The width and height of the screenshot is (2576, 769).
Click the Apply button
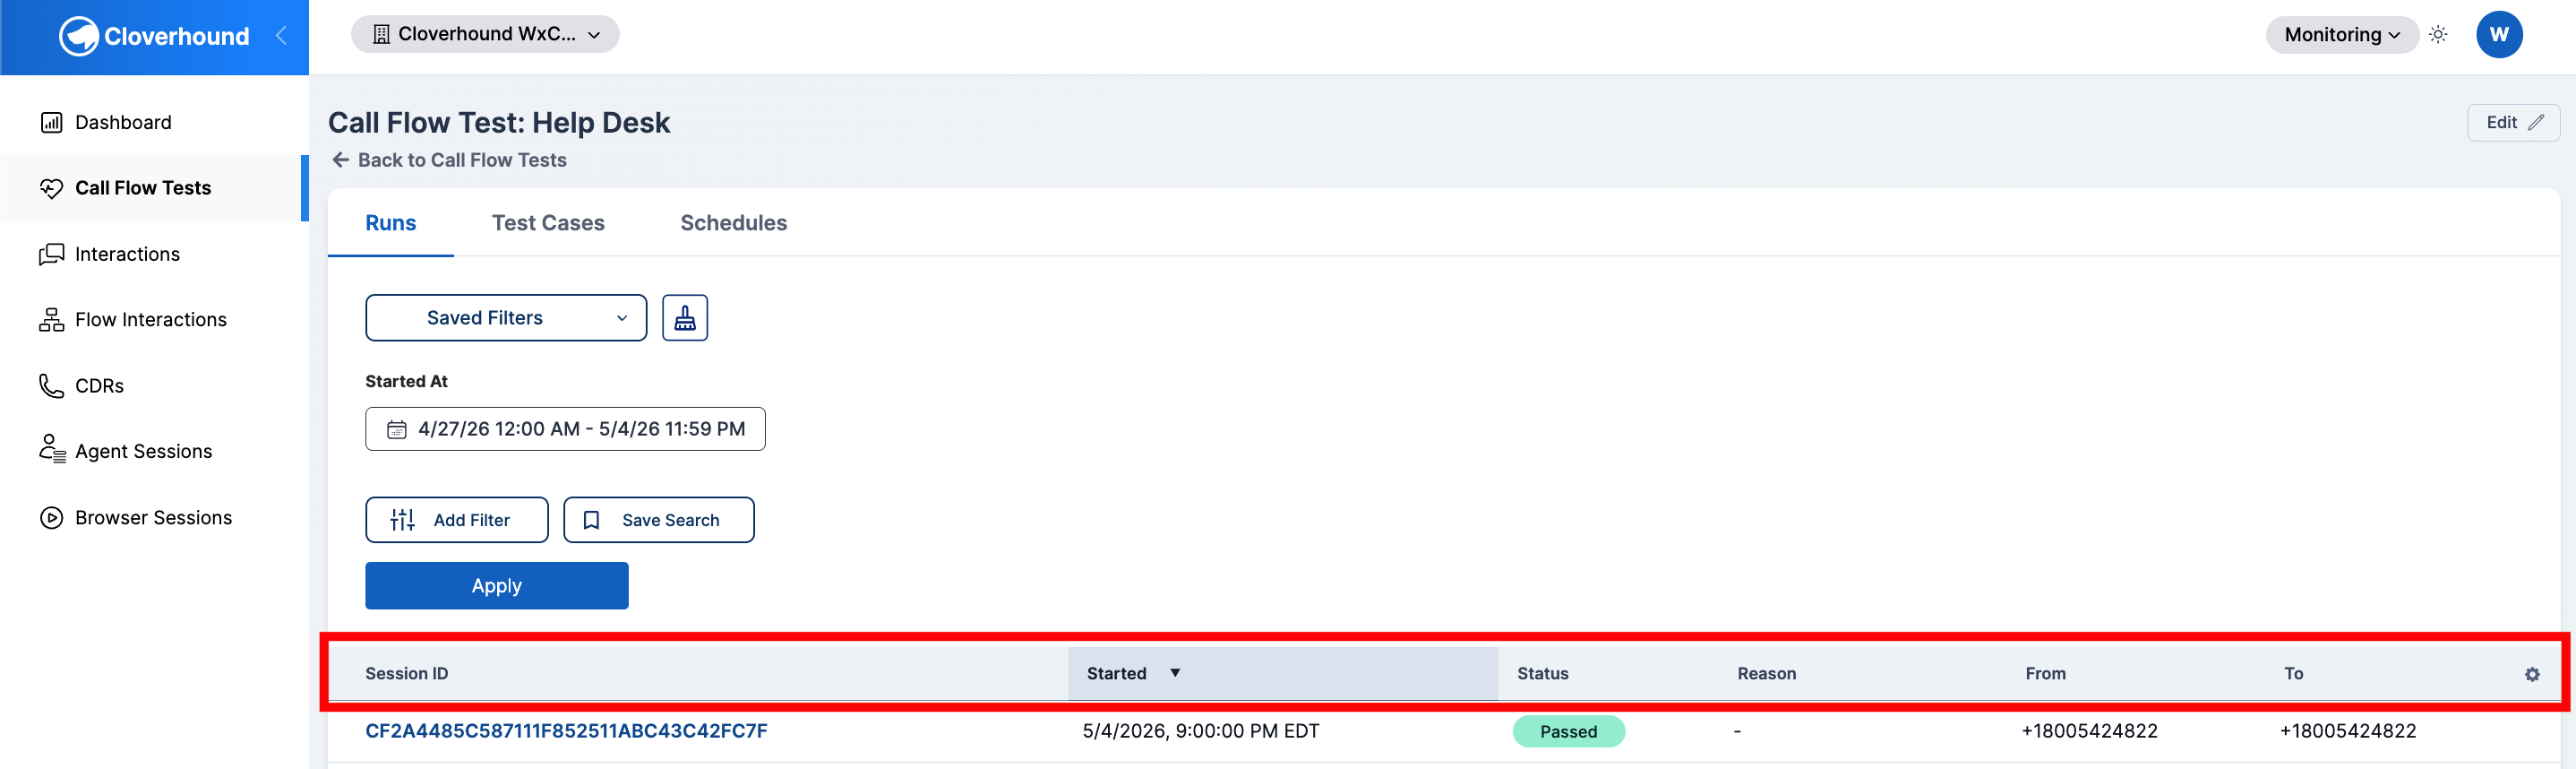pos(497,586)
